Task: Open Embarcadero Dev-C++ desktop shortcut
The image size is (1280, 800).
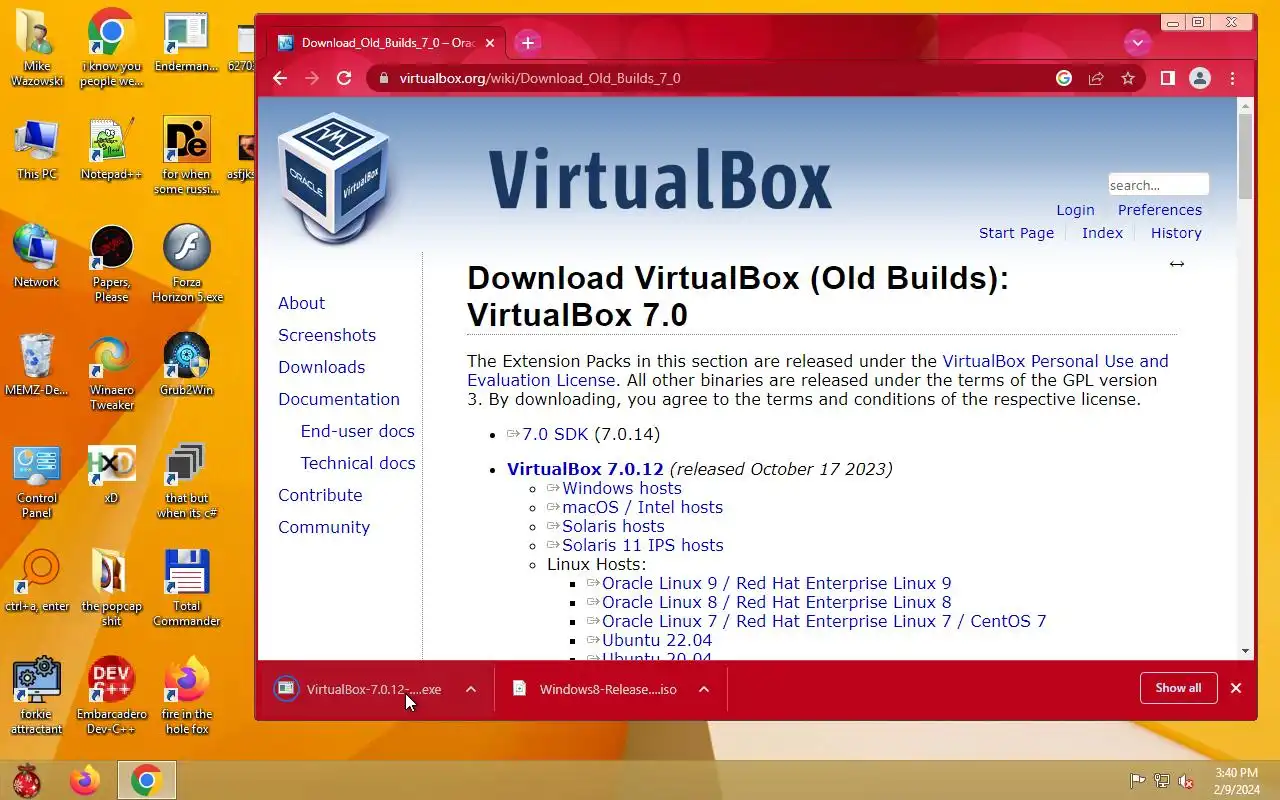Action: [111, 696]
